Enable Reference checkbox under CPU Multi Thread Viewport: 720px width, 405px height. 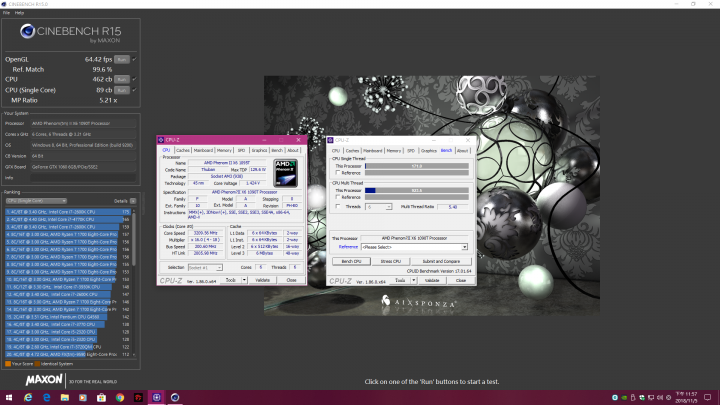[x=338, y=197]
